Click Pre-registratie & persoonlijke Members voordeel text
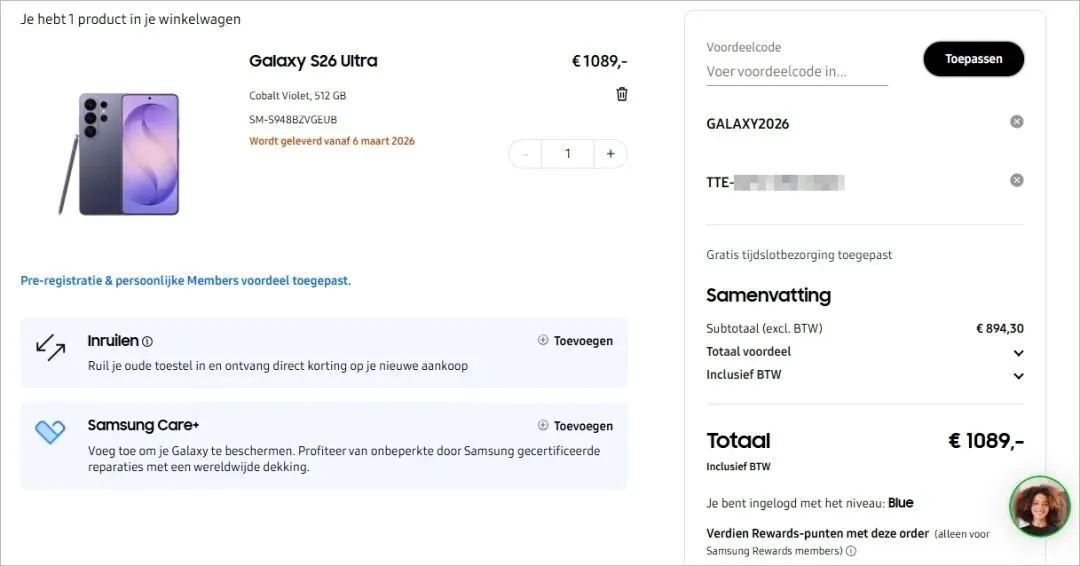The width and height of the screenshot is (1080, 566). (186, 281)
